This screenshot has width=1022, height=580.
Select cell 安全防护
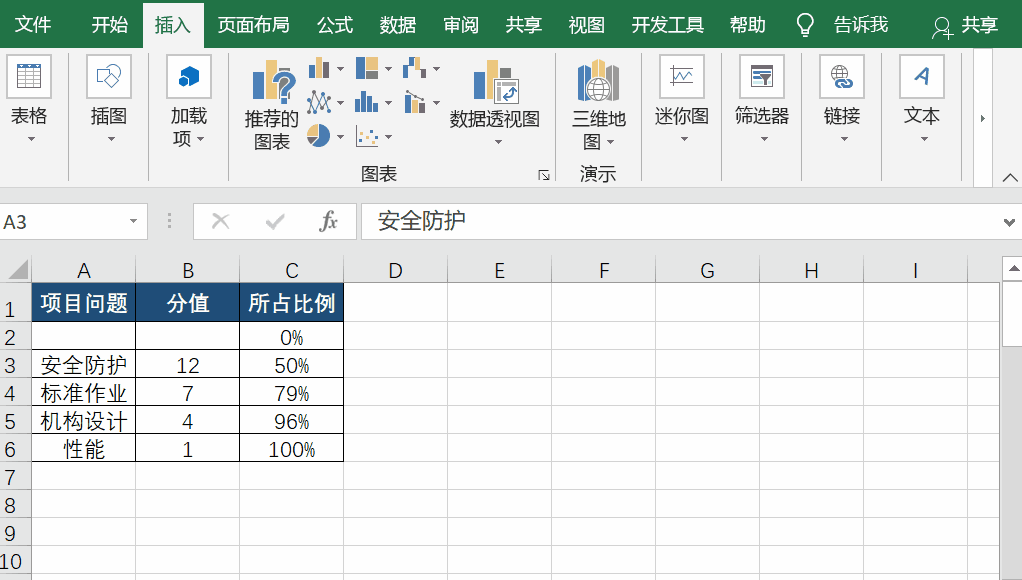83,365
